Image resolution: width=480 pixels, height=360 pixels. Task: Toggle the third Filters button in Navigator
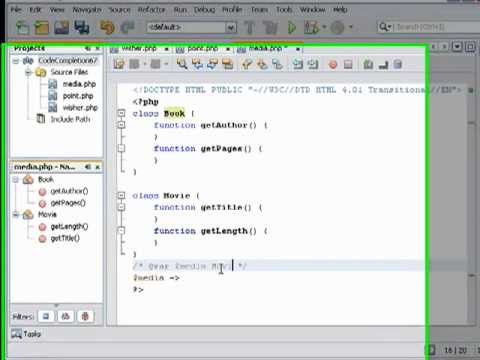tap(85, 316)
